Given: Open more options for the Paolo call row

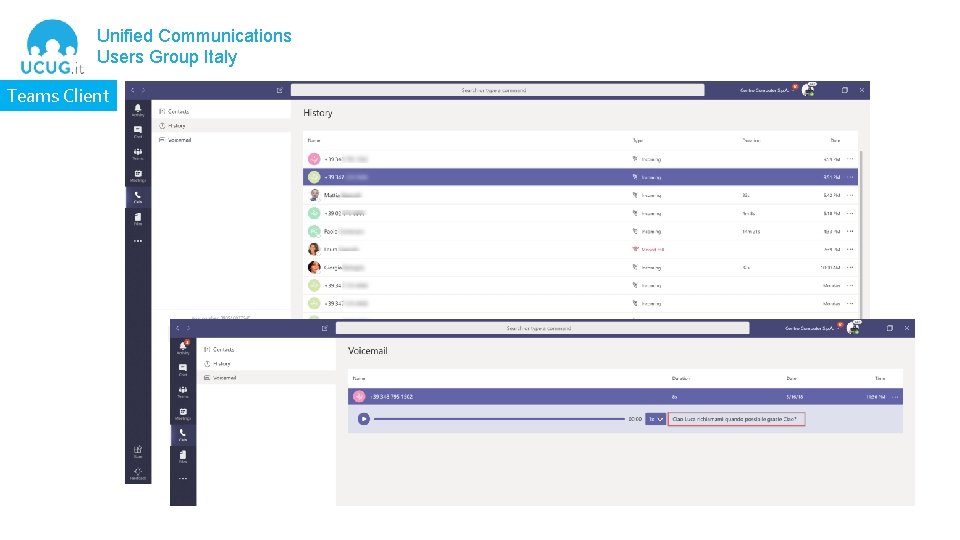Looking at the screenshot, I should click(850, 231).
